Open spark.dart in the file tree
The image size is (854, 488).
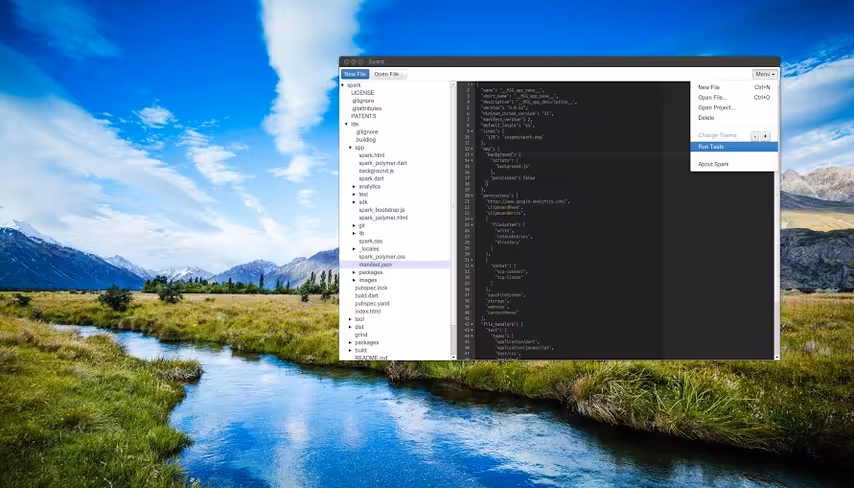click(x=371, y=179)
